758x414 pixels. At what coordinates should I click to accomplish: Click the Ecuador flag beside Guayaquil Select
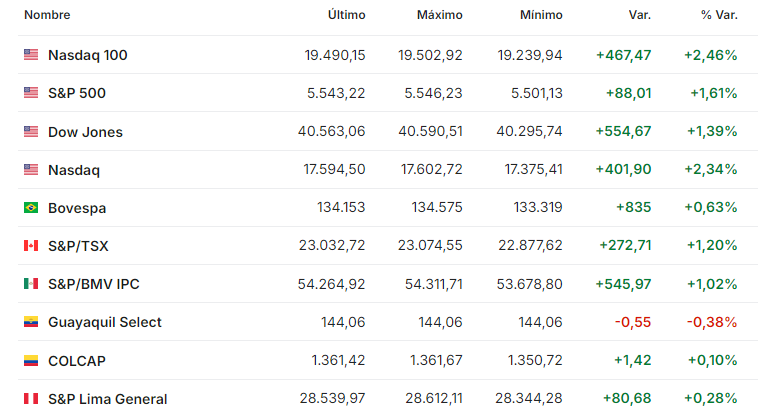(x=31, y=322)
